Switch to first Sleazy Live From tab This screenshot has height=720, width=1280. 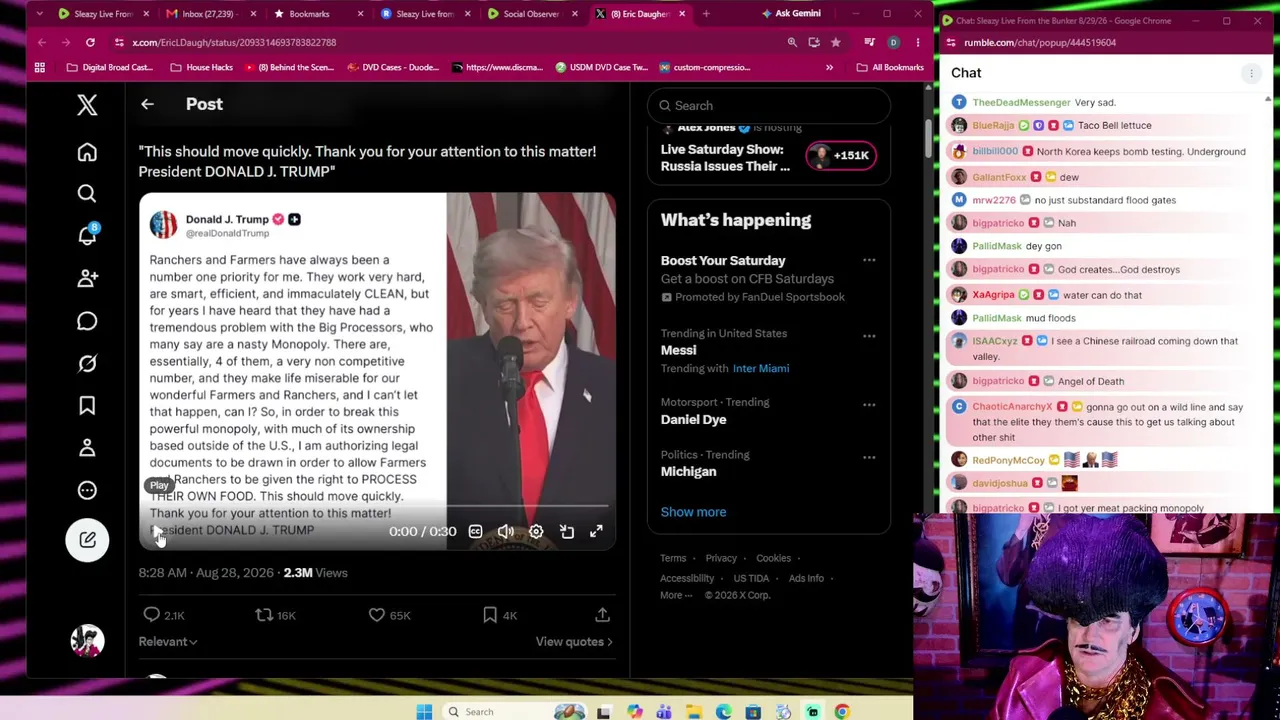pyautogui.click(x=103, y=14)
